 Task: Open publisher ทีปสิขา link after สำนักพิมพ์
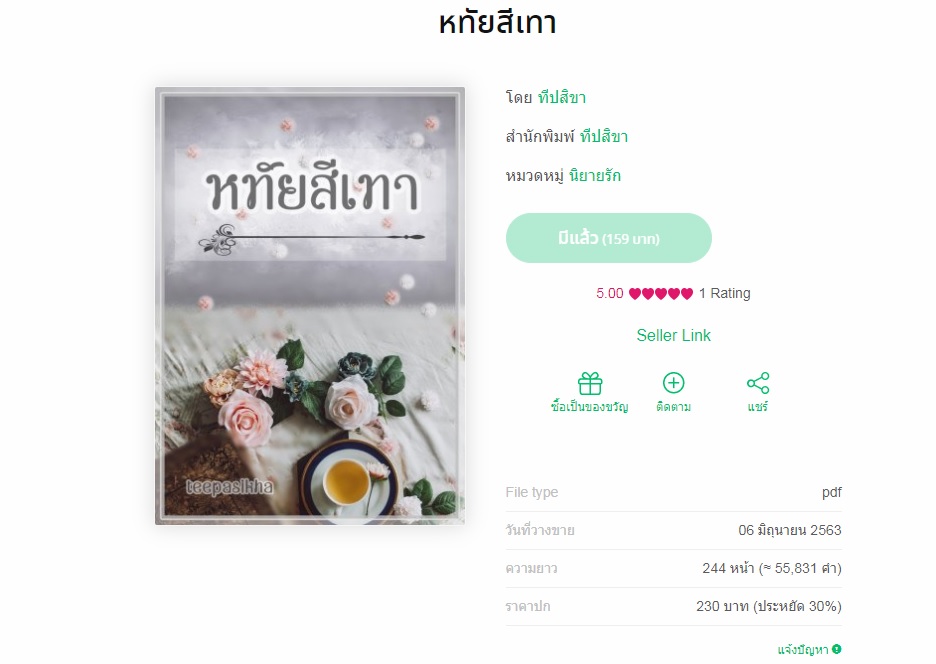pos(604,137)
